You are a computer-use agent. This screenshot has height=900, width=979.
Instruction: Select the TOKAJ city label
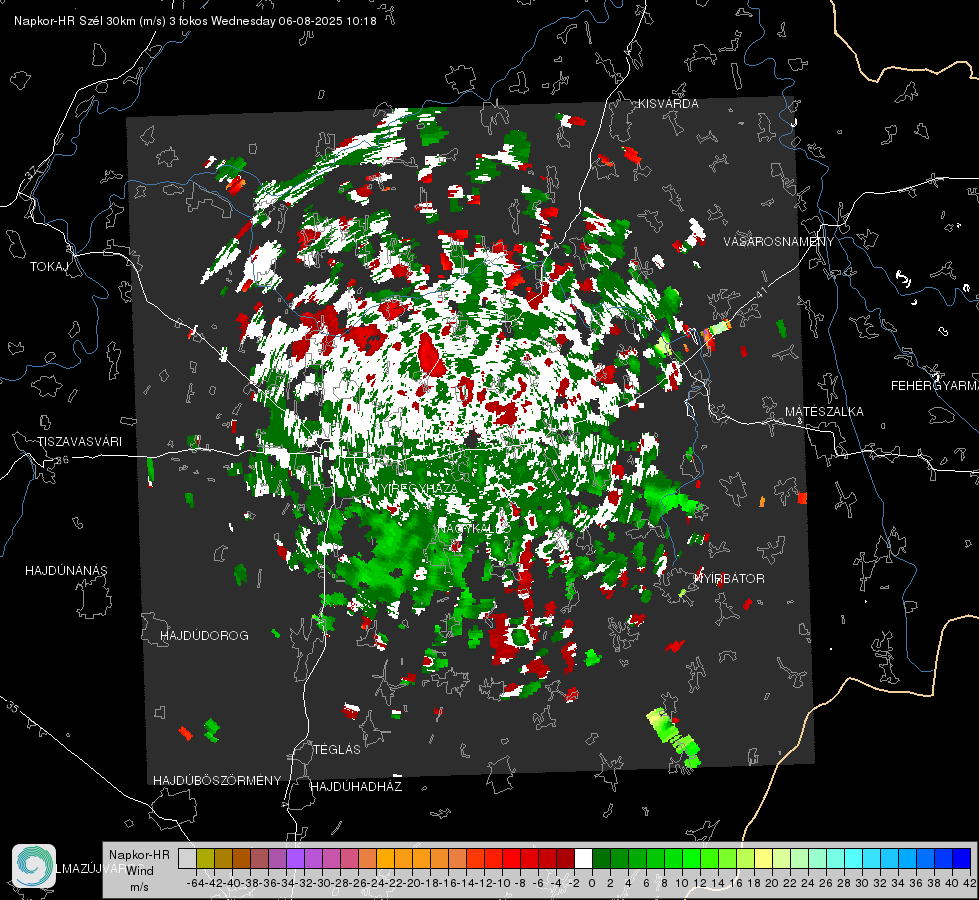49,267
